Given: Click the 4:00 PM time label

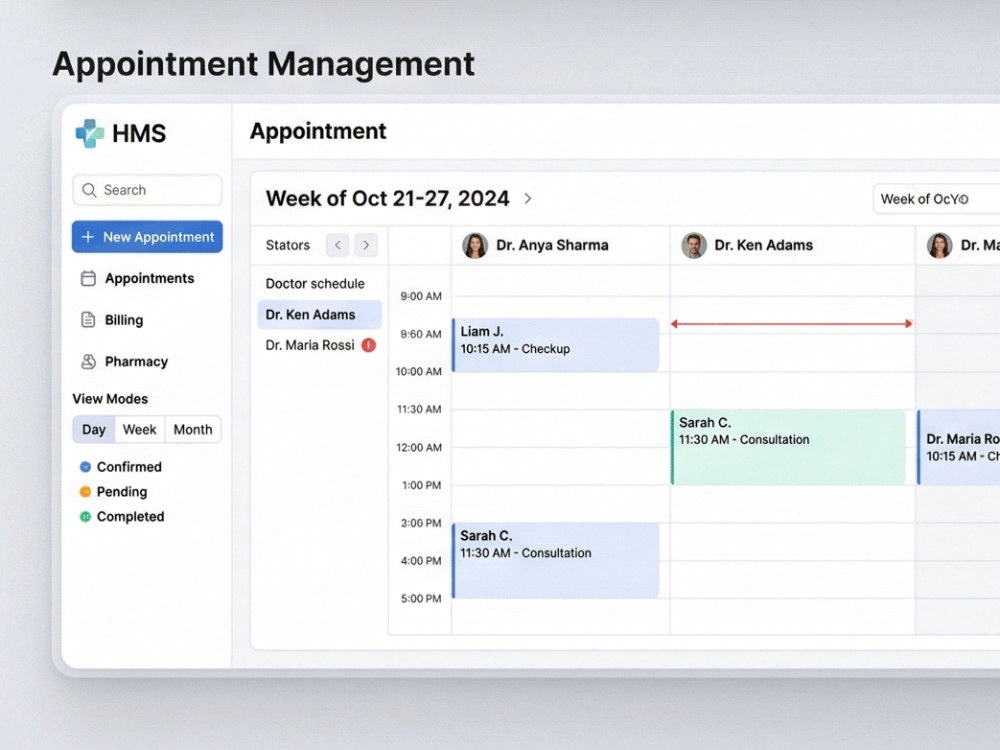Looking at the screenshot, I should coord(421,561).
